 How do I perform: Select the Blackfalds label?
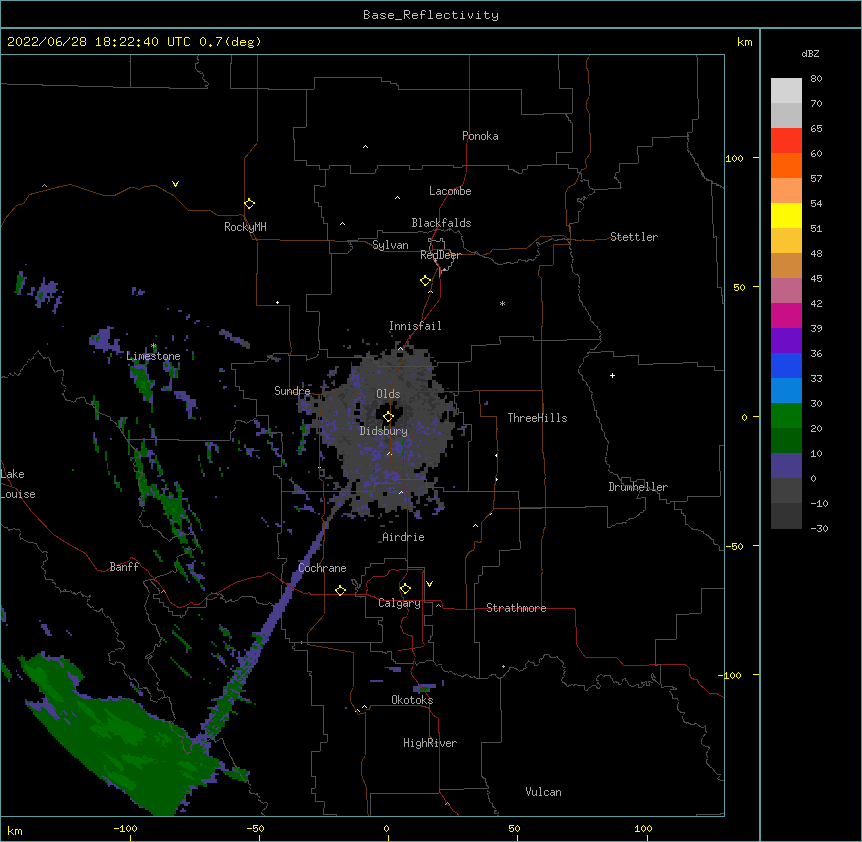[x=441, y=223]
